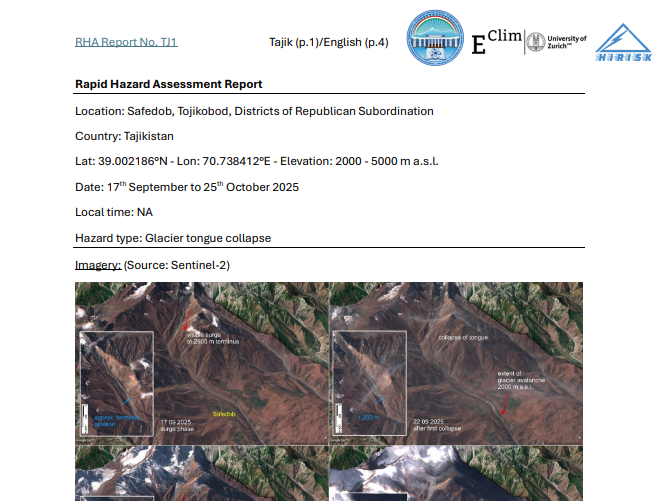This screenshot has height=501, width=663.
Task: Click the Rapid Hazard Assessment Report heading
Action: [169, 84]
